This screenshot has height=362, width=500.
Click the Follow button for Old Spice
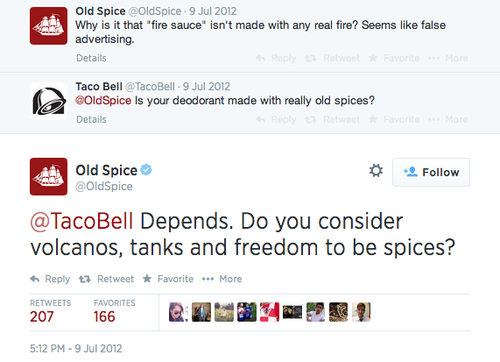pos(431,172)
